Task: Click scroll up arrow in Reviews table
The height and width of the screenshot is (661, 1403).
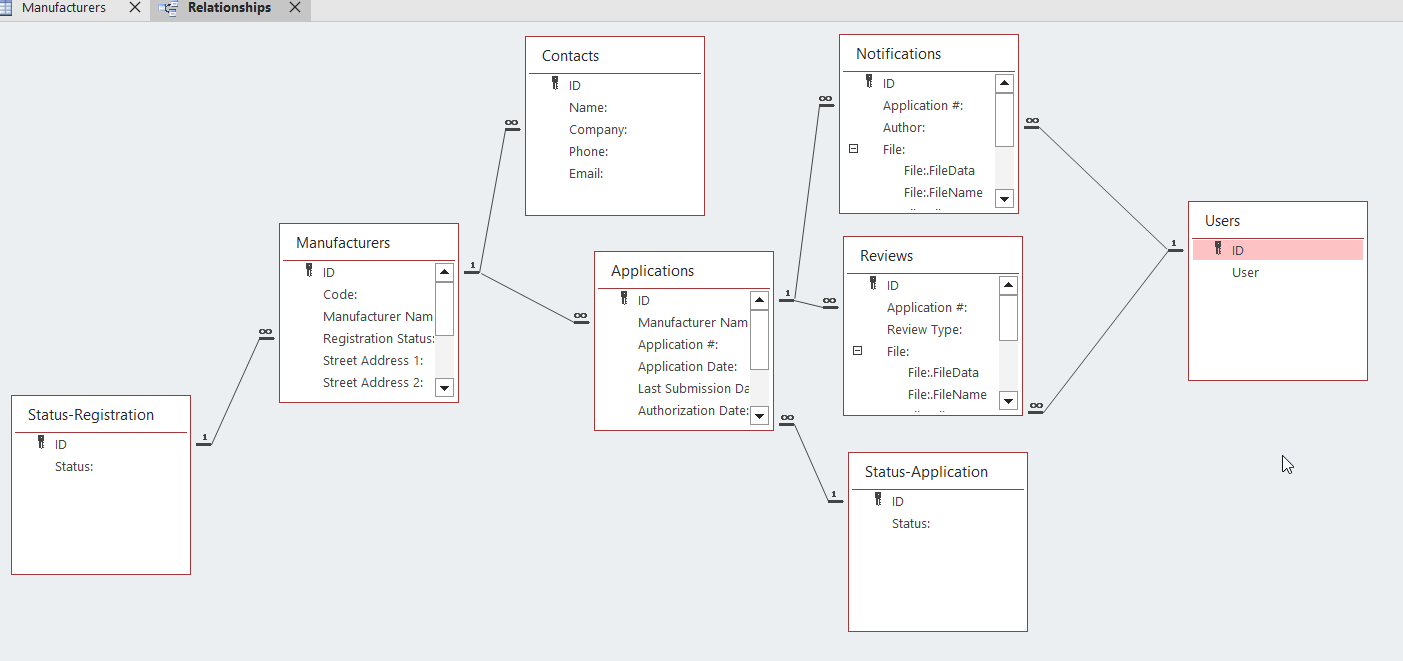Action: (x=1009, y=286)
